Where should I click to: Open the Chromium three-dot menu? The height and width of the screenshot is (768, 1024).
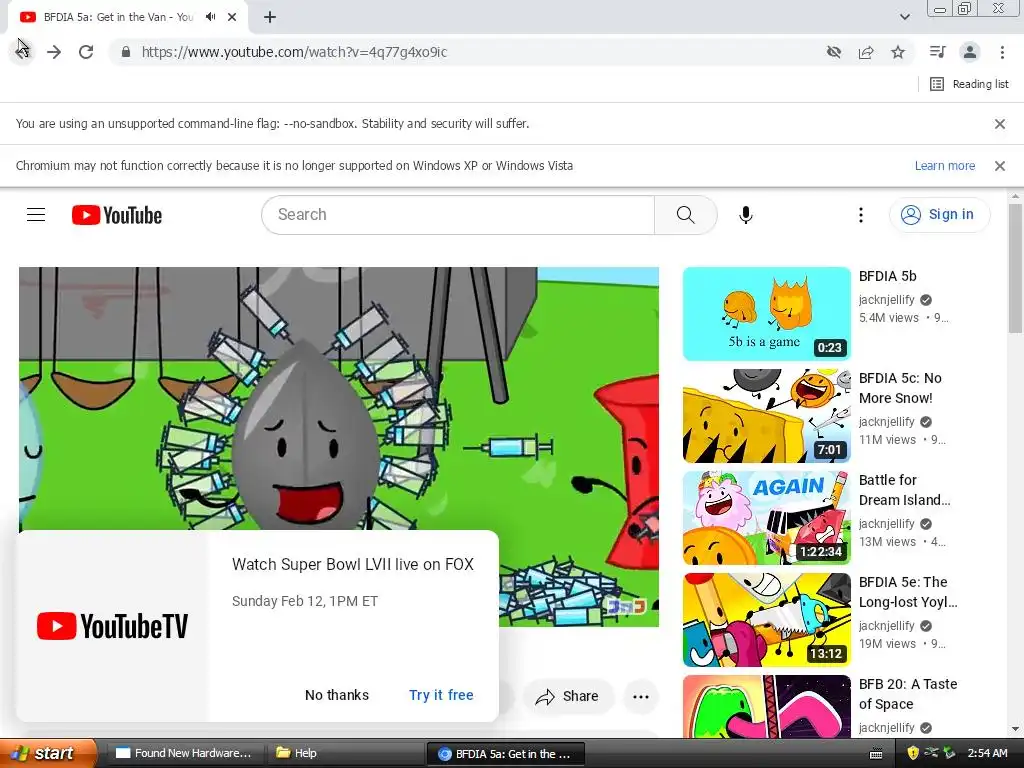point(1002,52)
